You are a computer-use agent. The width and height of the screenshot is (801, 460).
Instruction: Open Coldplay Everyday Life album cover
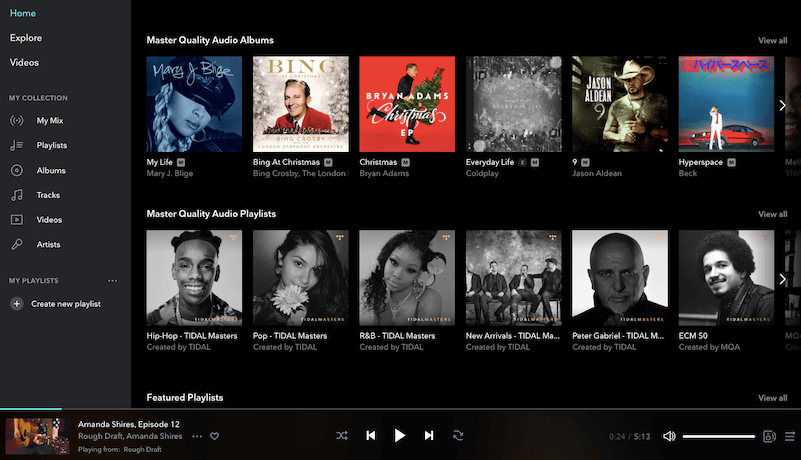513,104
